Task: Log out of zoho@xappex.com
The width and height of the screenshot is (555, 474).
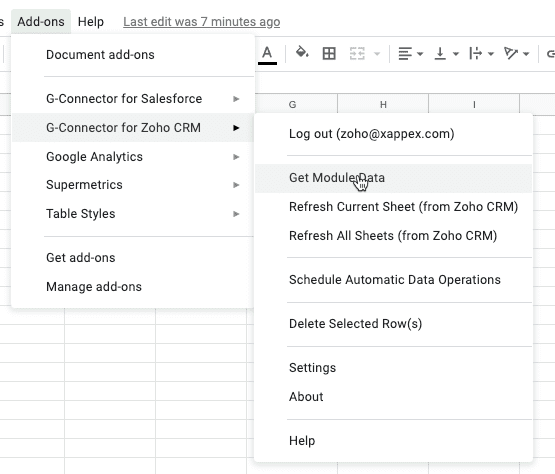Action: pyautogui.click(x=394, y=134)
